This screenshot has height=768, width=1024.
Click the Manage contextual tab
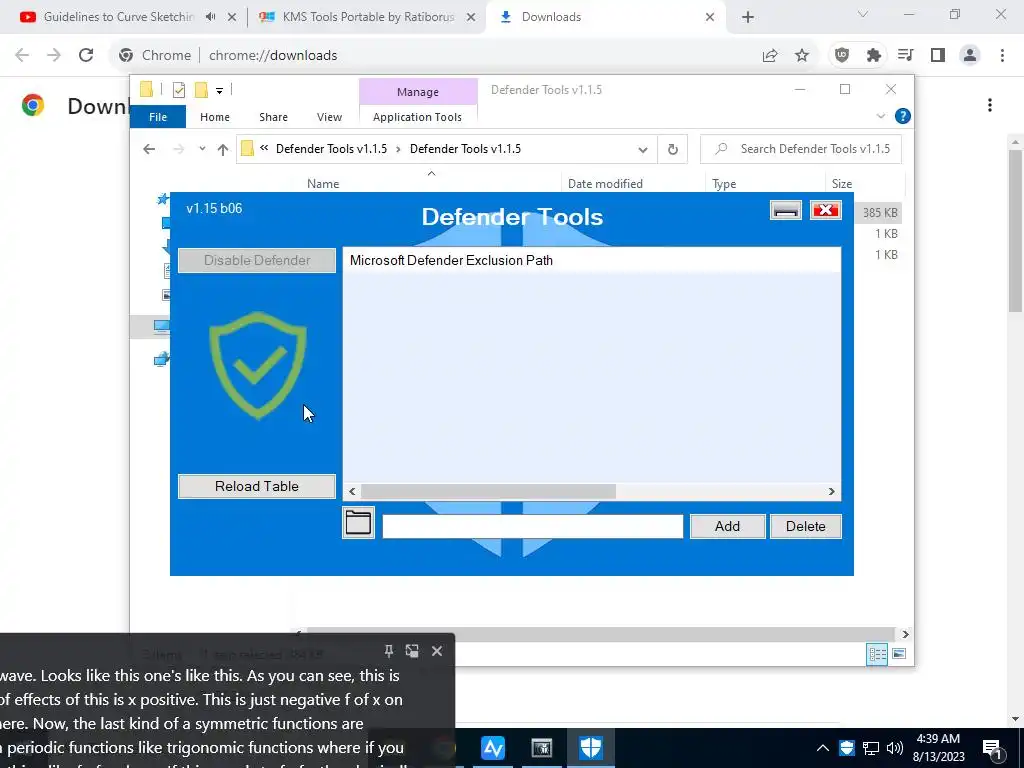tap(418, 92)
